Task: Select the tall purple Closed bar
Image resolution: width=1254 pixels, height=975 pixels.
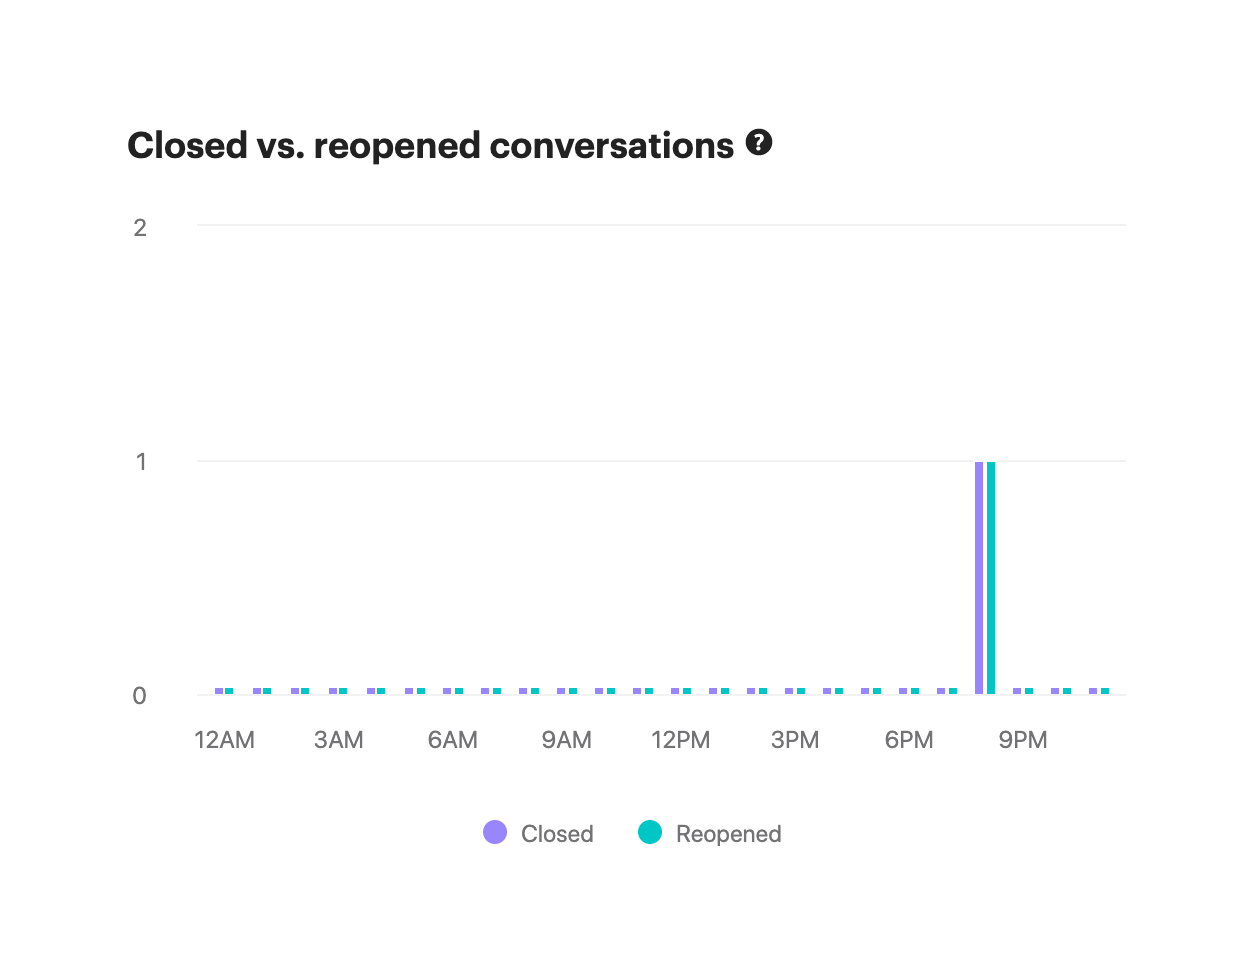Action: 979,578
